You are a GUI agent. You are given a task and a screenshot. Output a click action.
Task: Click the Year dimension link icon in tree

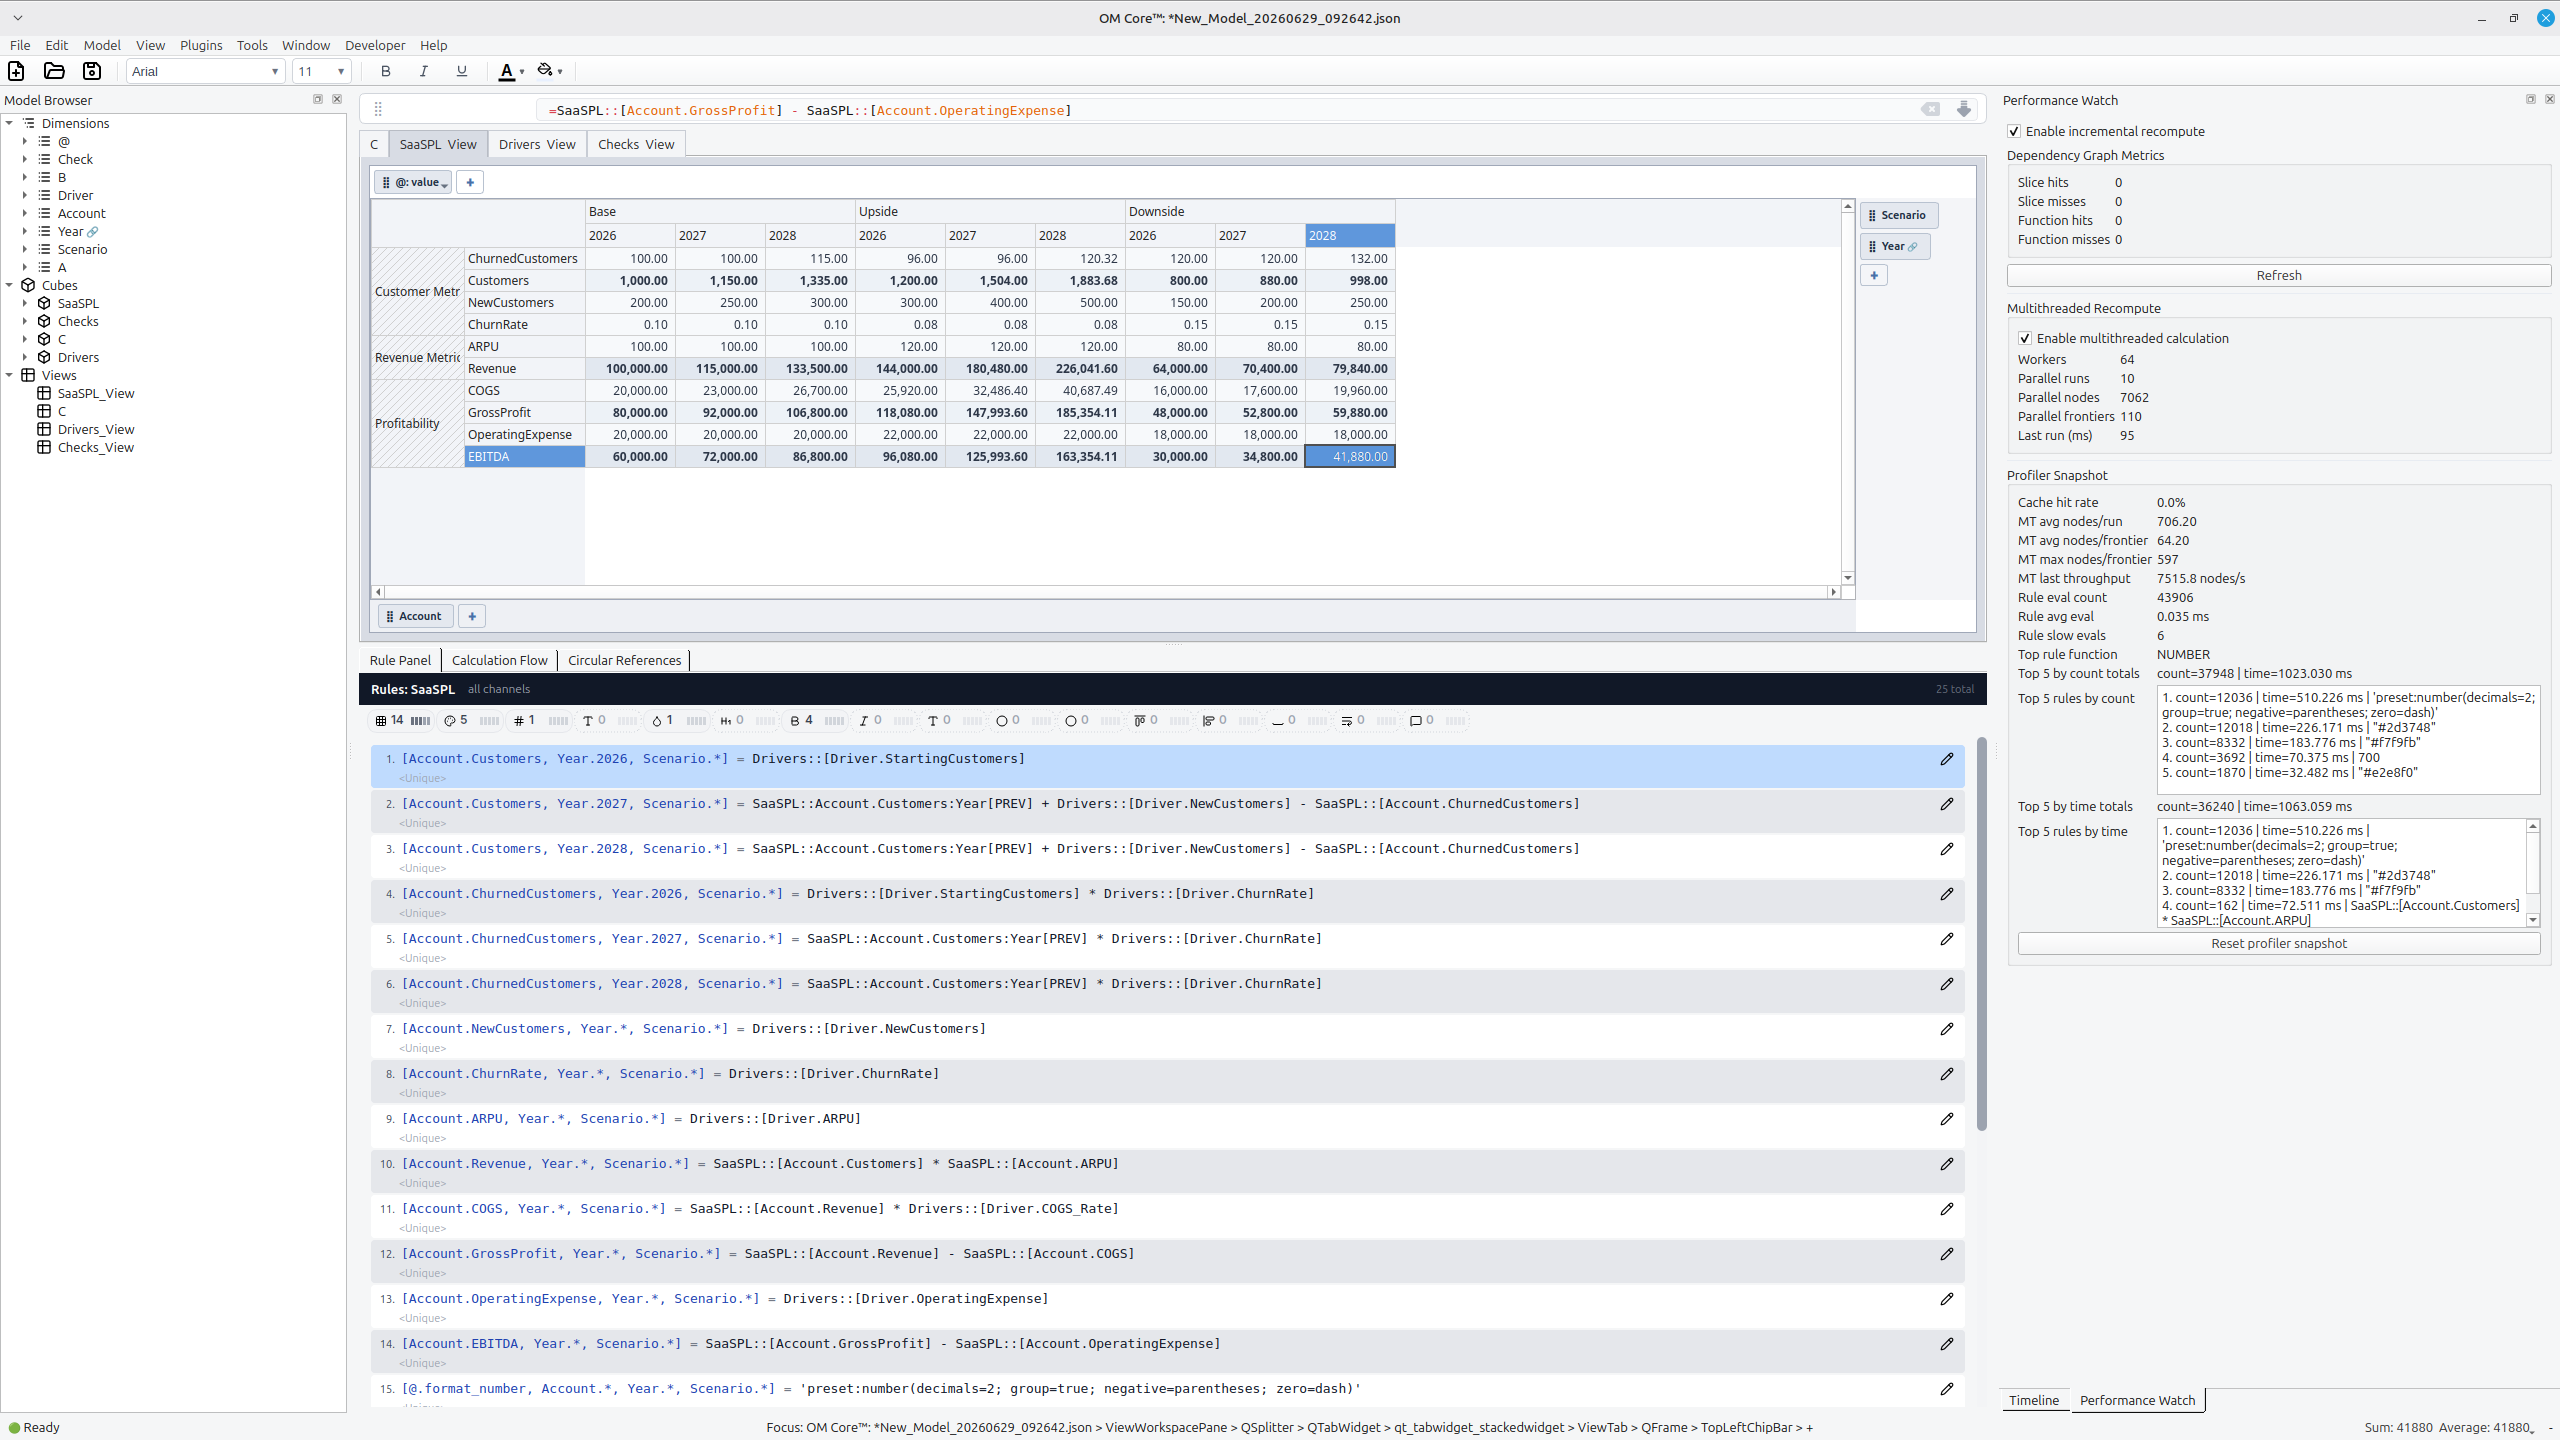[93, 231]
